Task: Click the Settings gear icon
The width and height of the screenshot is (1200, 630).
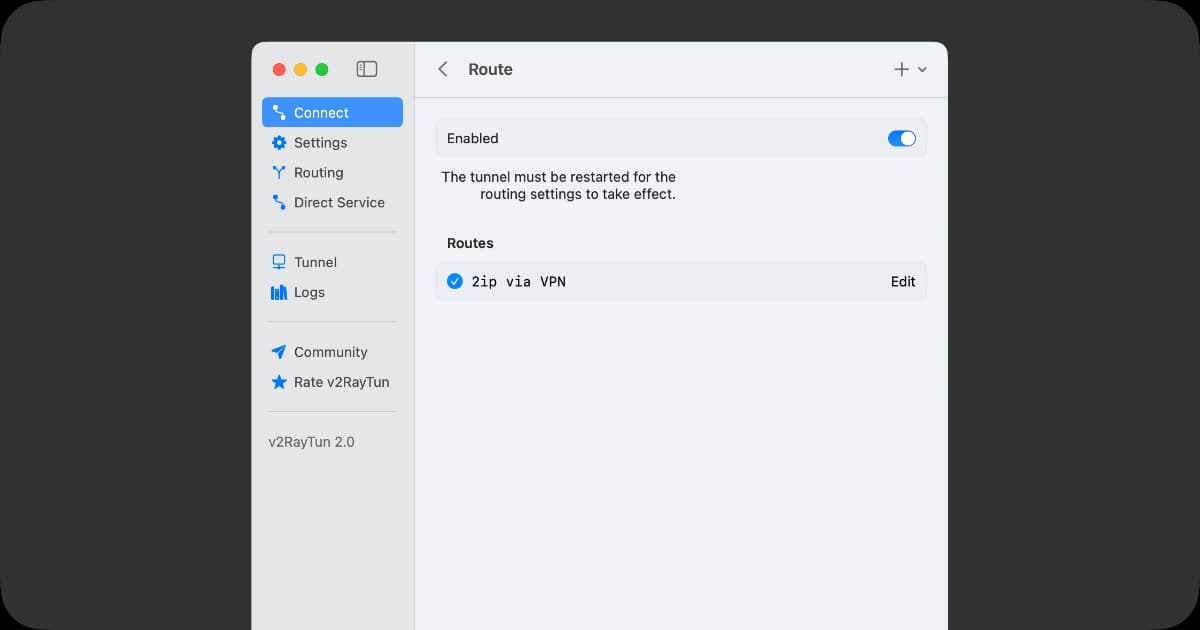Action: coord(279,143)
